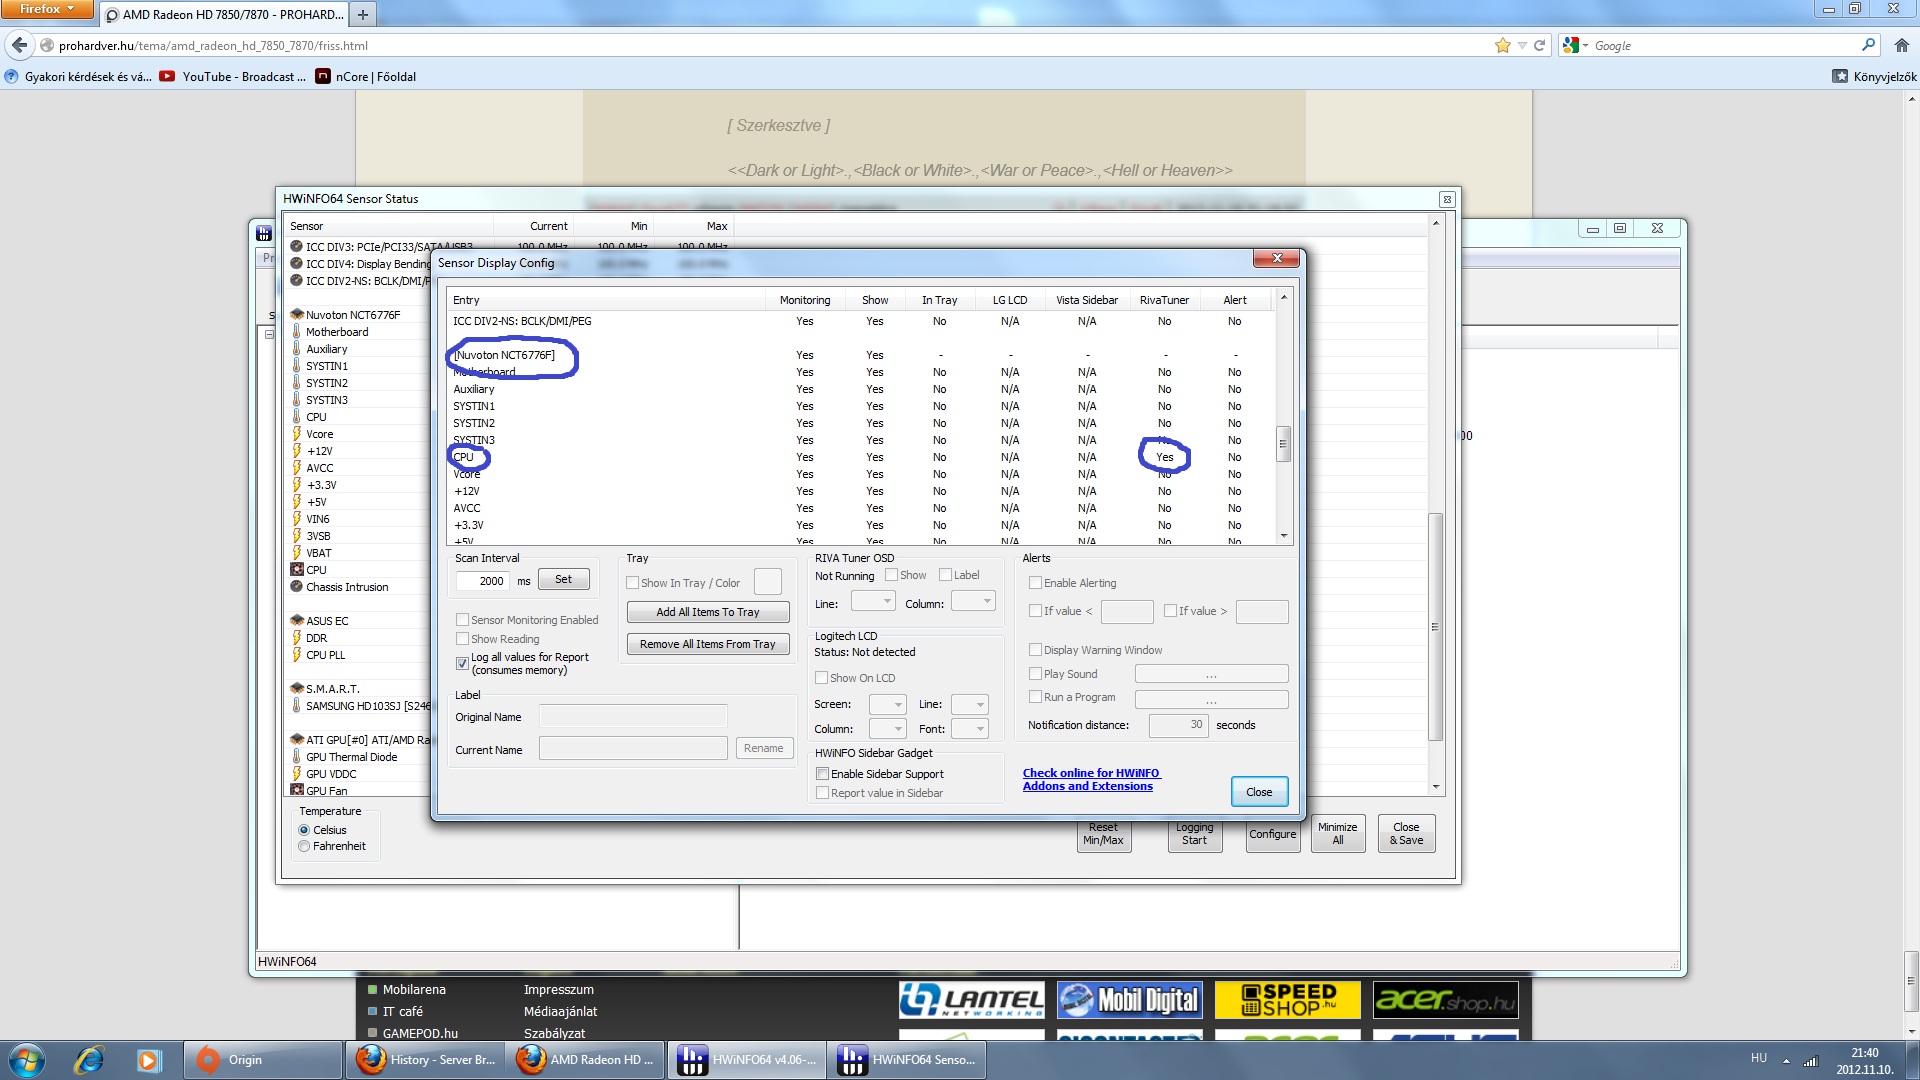Open the Logitech LCD Font dropdown

pyautogui.click(x=969, y=729)
